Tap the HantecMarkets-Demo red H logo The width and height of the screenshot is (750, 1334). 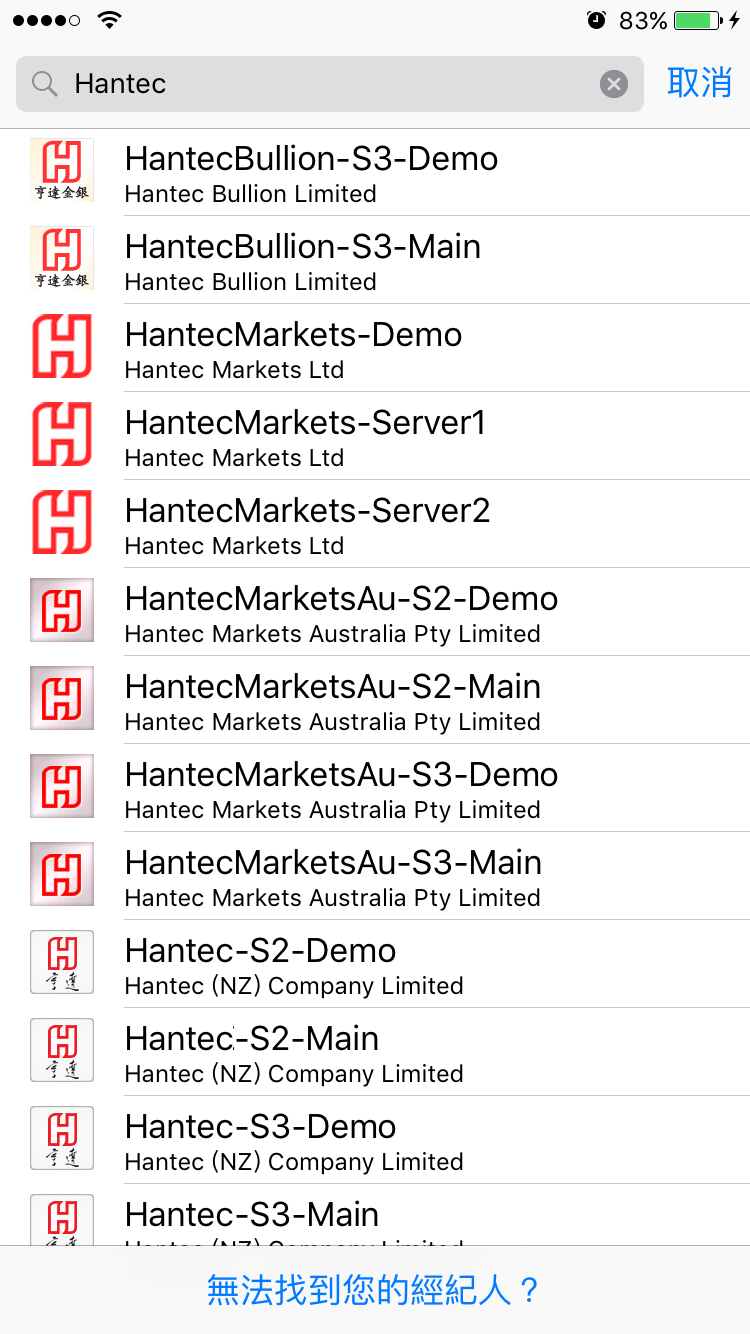point(62,347)
